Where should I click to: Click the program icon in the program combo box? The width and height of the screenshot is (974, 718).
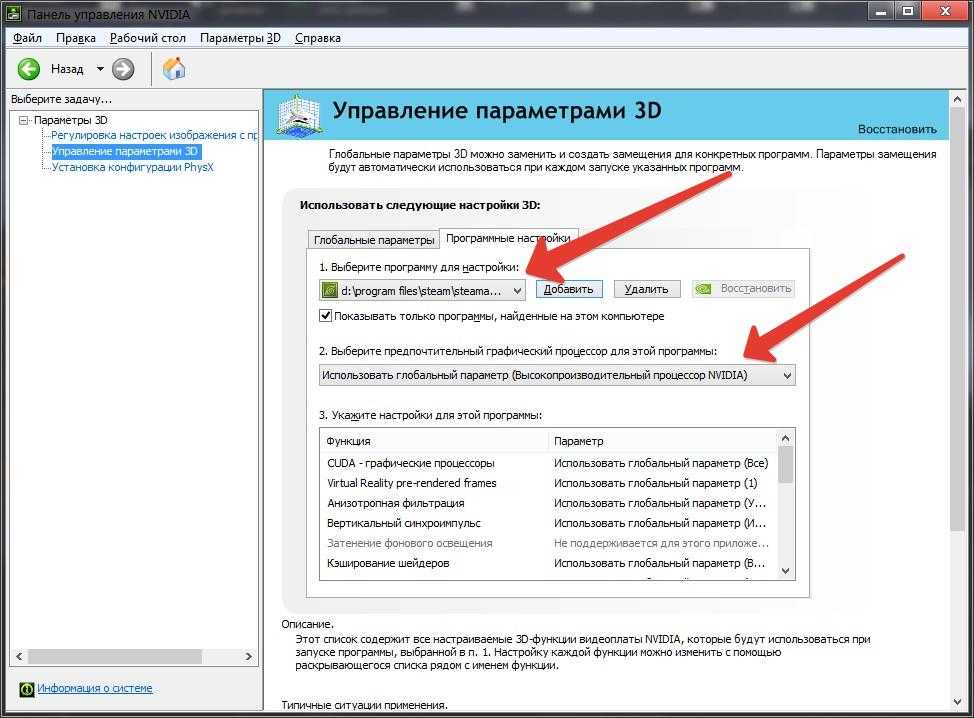click(x=329, y=290)
